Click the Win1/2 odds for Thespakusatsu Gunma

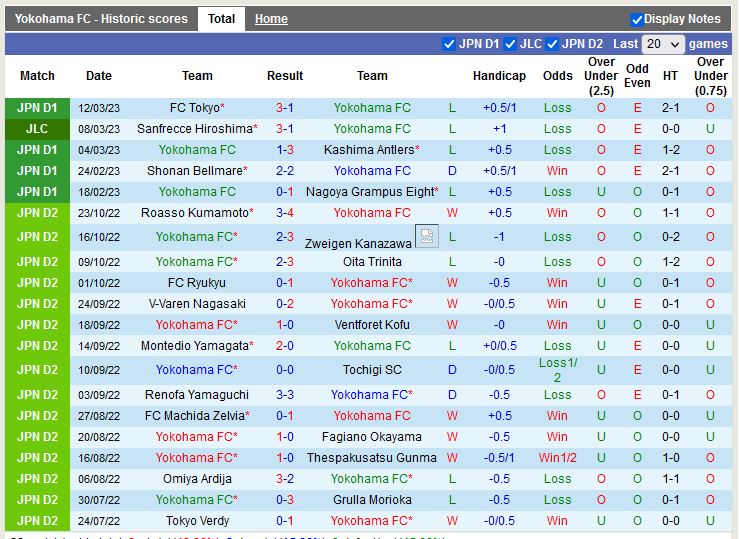558,458
